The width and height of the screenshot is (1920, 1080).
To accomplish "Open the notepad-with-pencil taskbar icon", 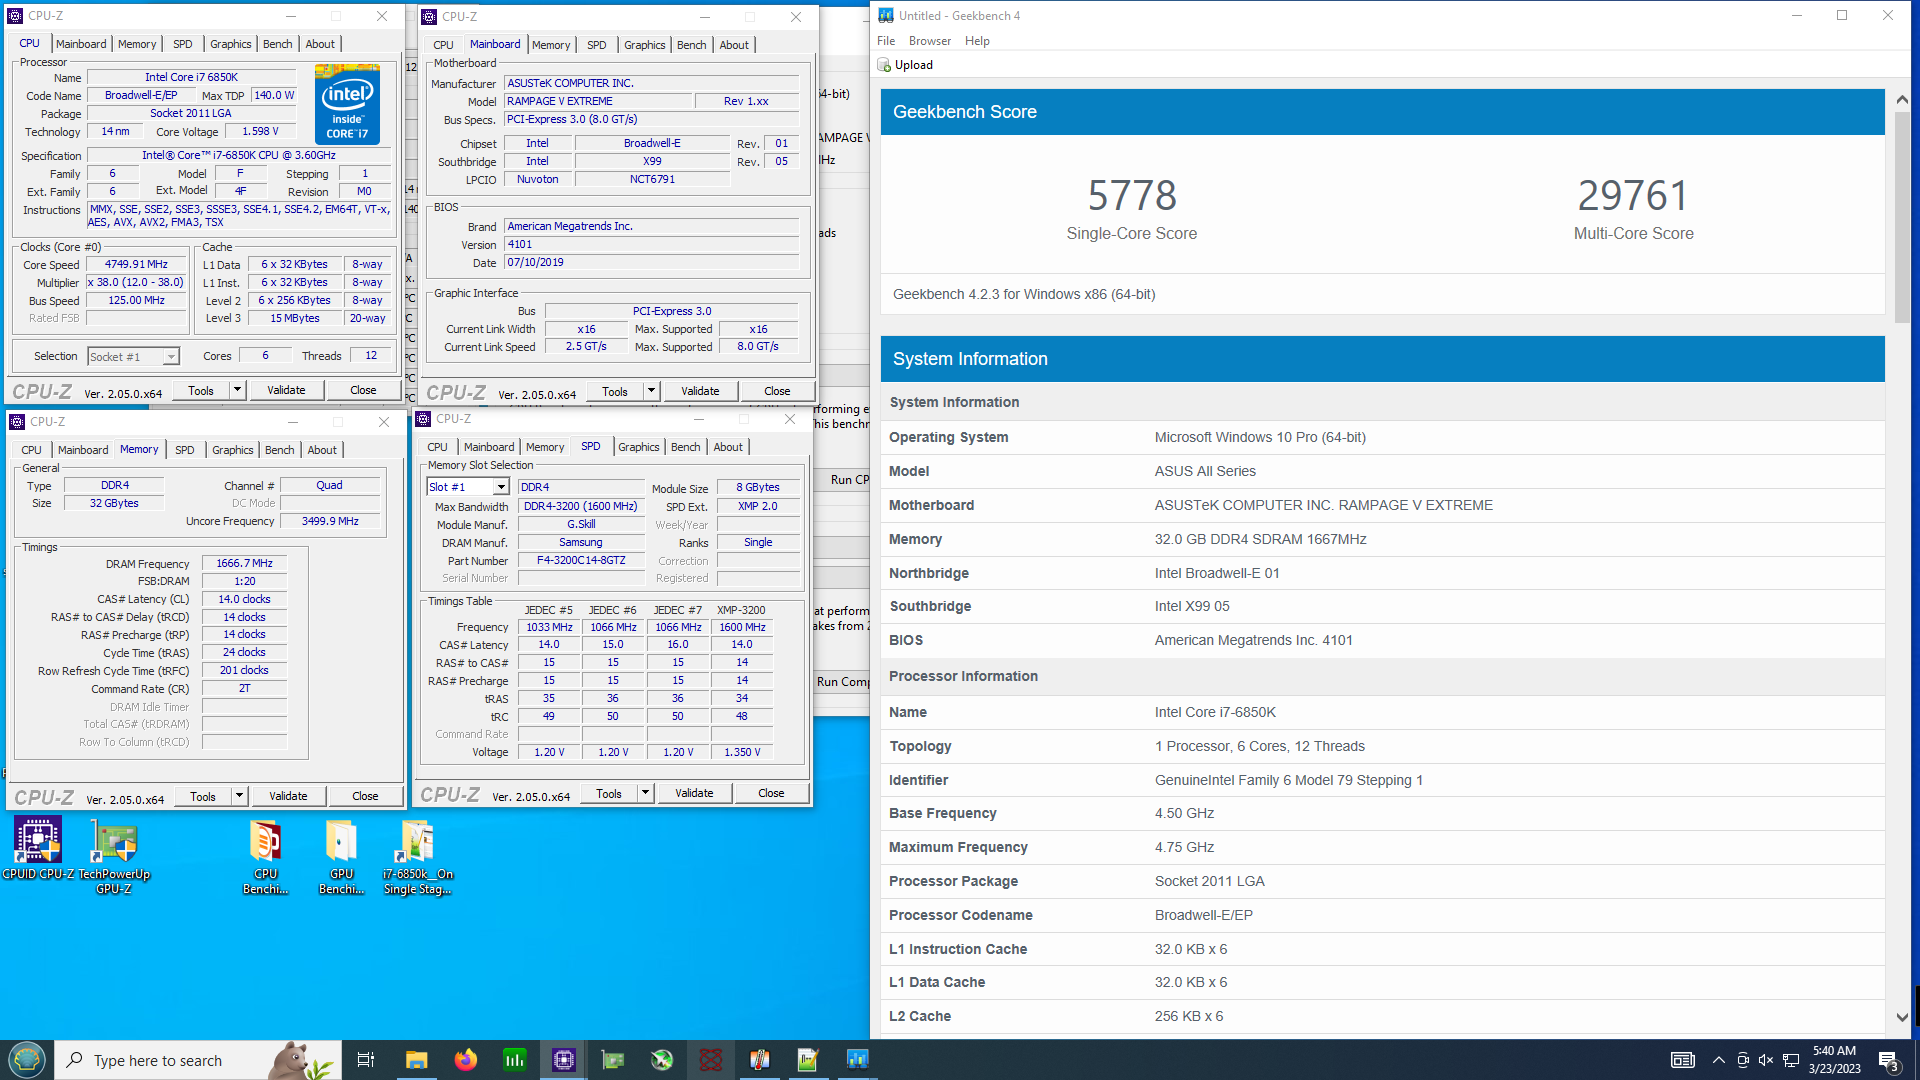I will (808, 1060).
